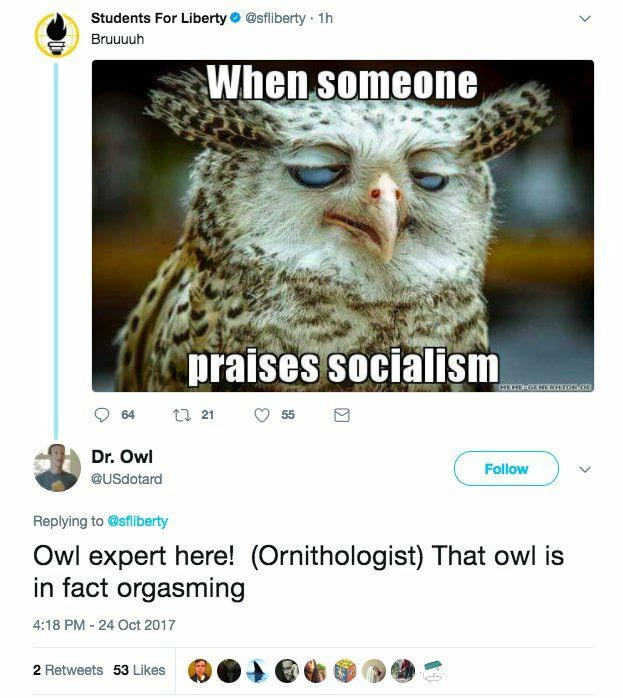The width and height of the screenshot is (623, 698).
Task: Click the blue verified badge
Action: pos(235,18)
